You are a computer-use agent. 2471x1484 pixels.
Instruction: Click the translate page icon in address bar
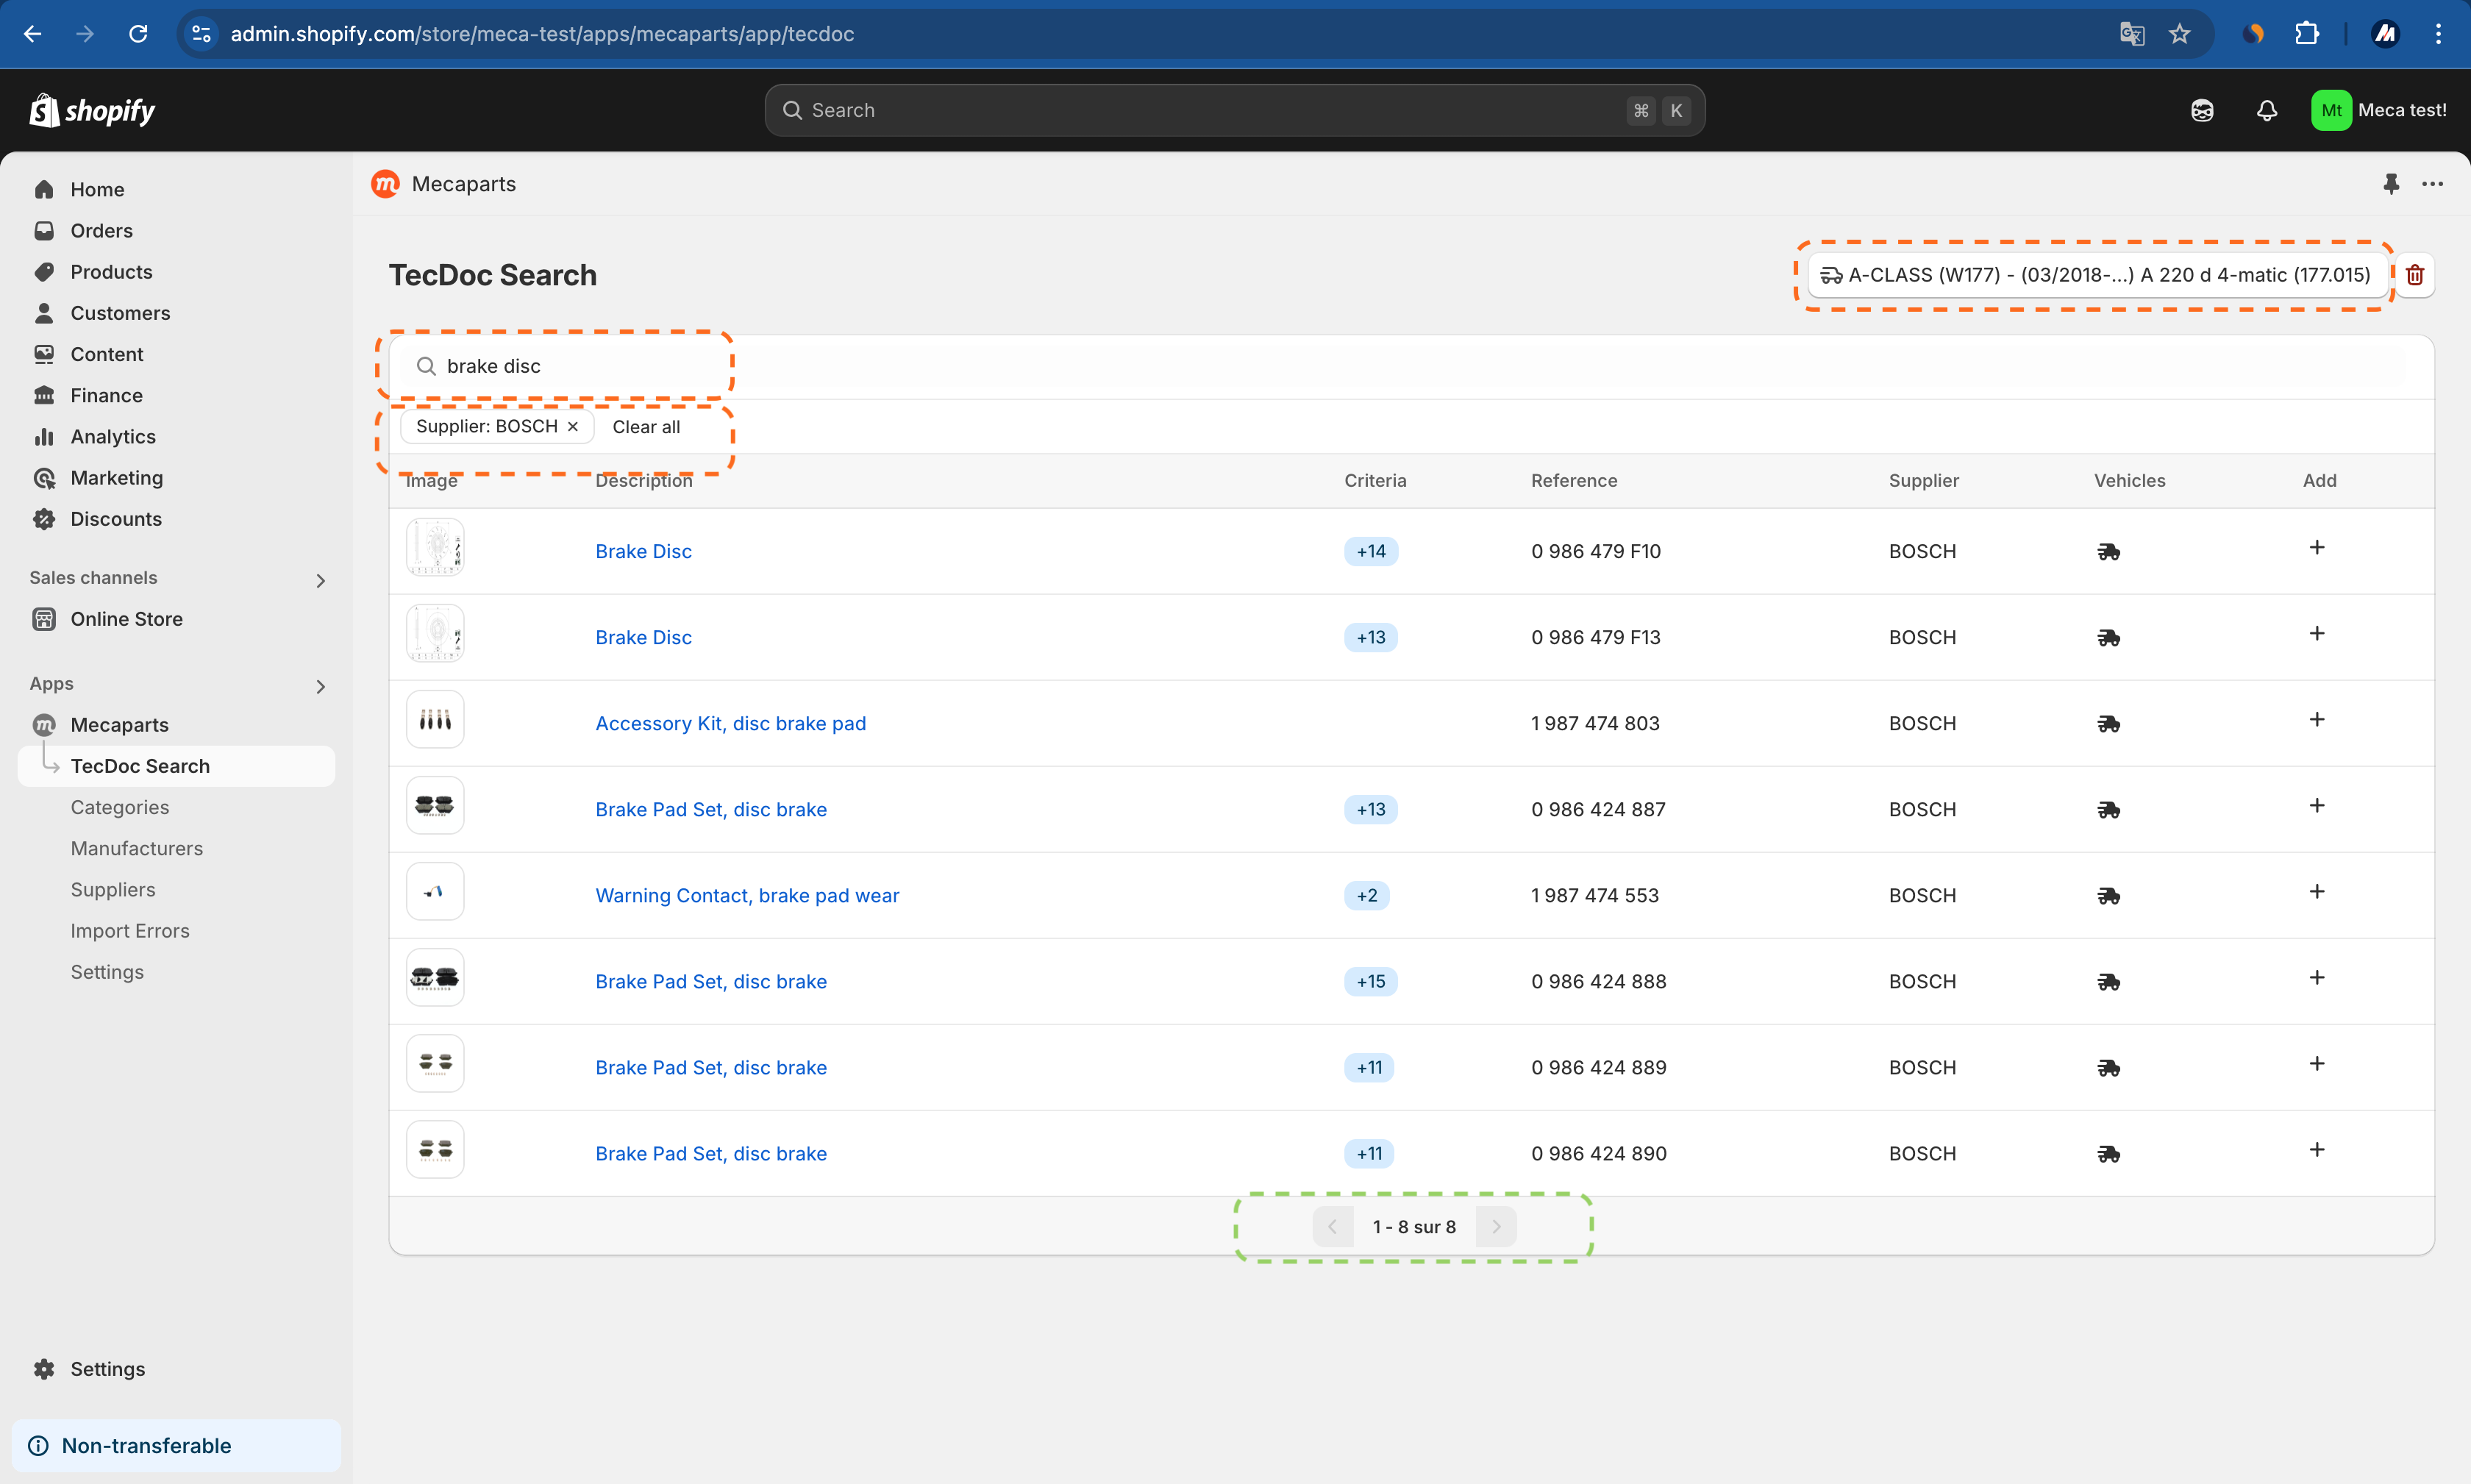2132,34
